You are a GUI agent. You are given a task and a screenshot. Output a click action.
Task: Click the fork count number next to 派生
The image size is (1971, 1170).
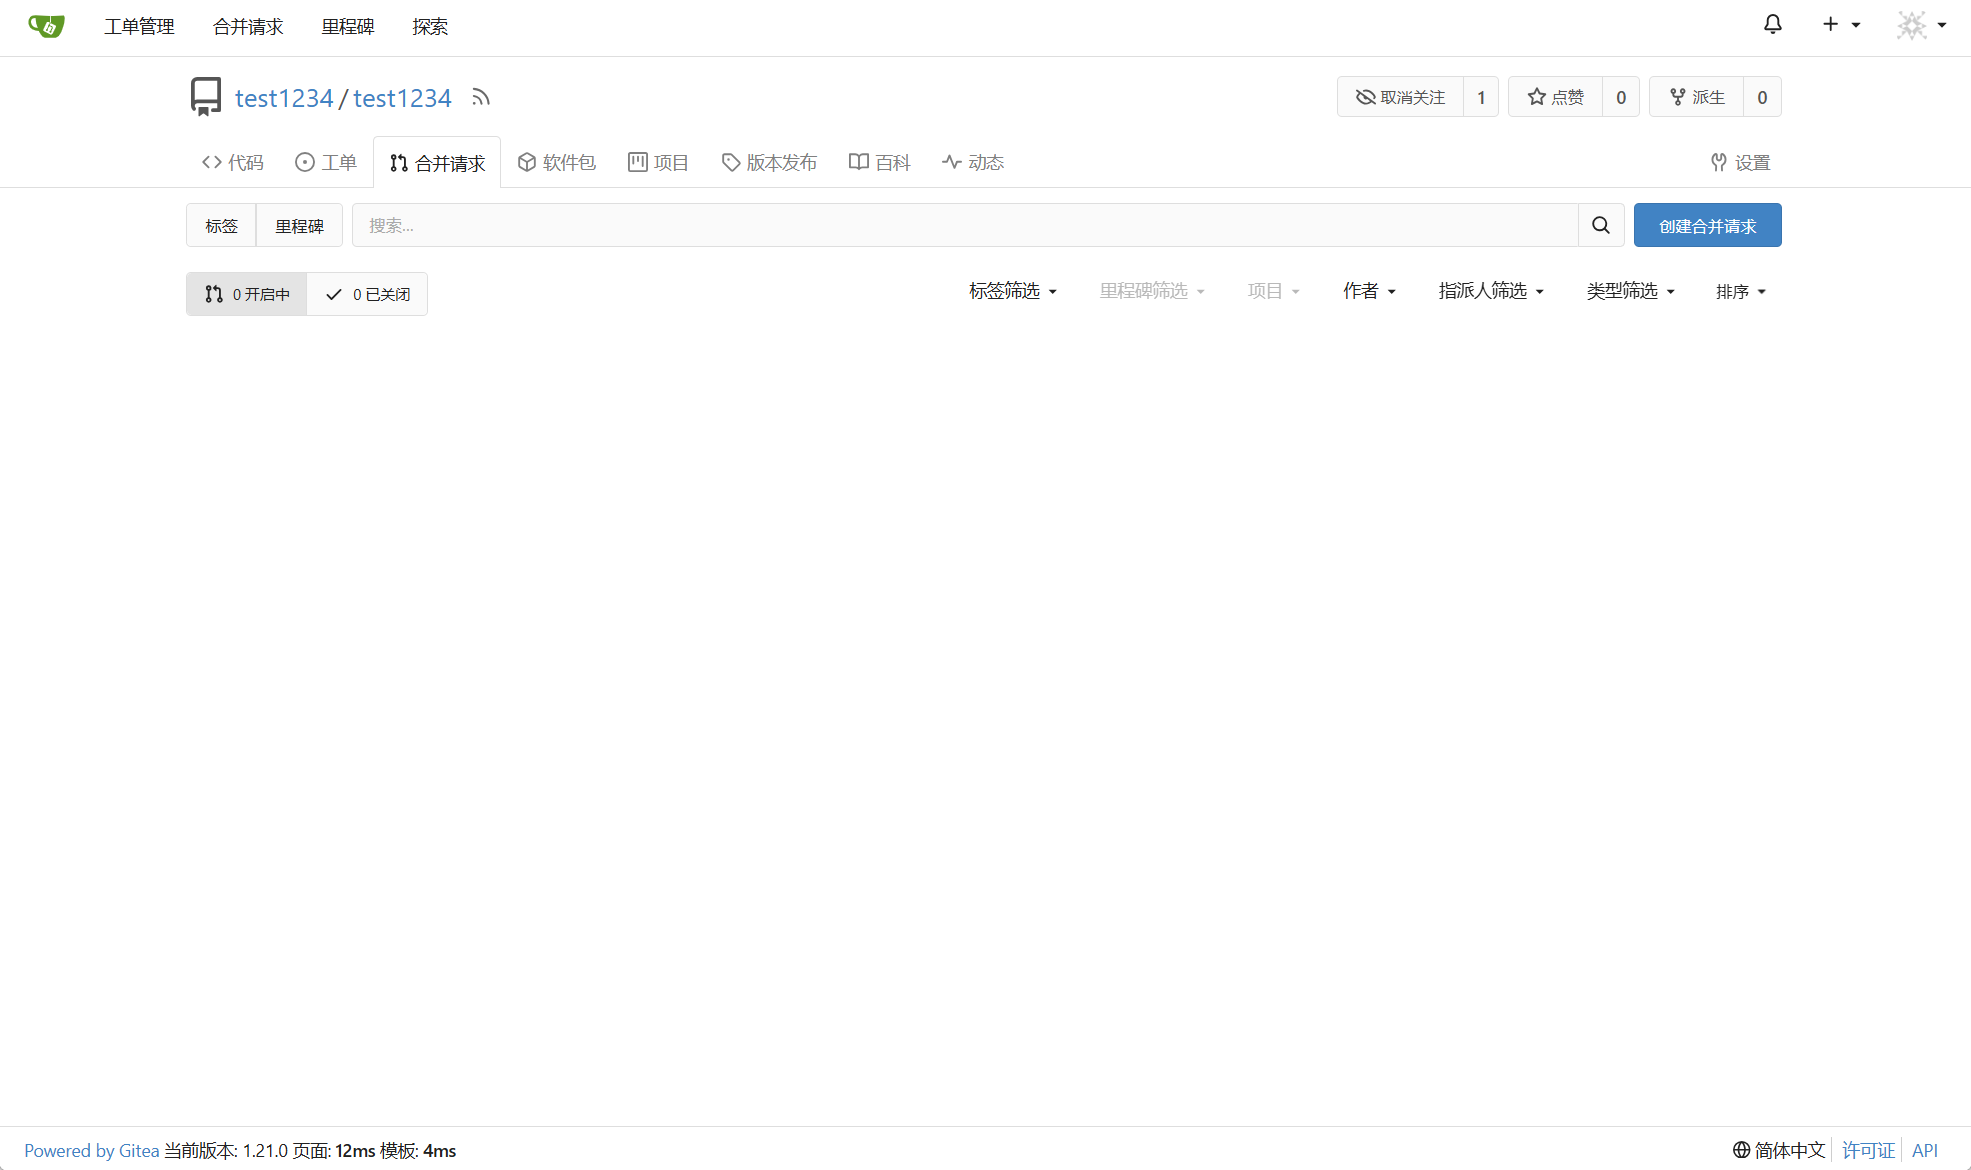click(x=1762, y=96)
